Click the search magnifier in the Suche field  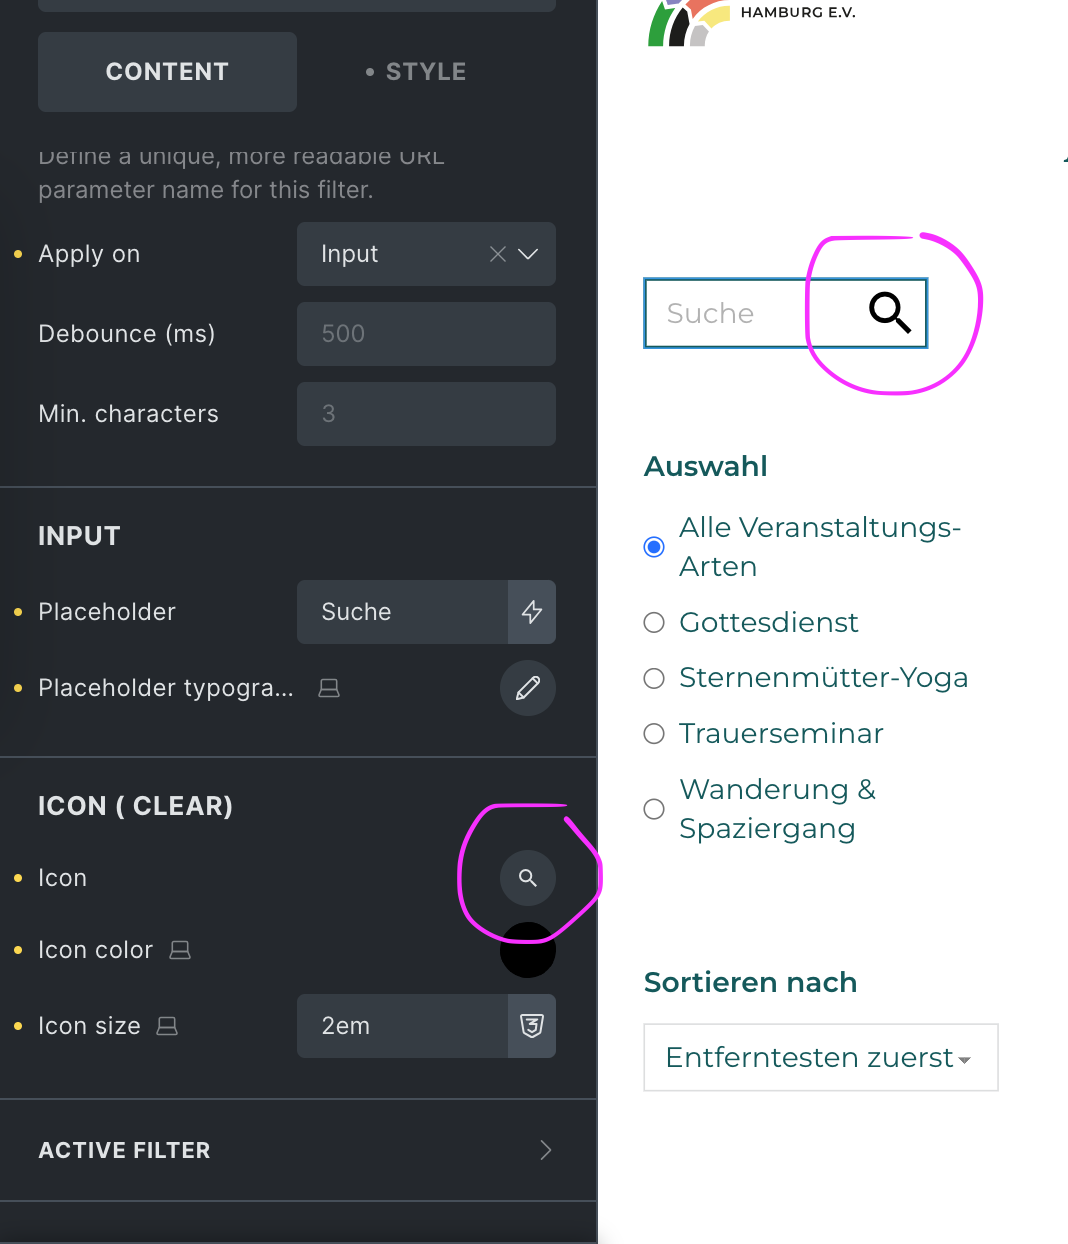tap(889, 313)
